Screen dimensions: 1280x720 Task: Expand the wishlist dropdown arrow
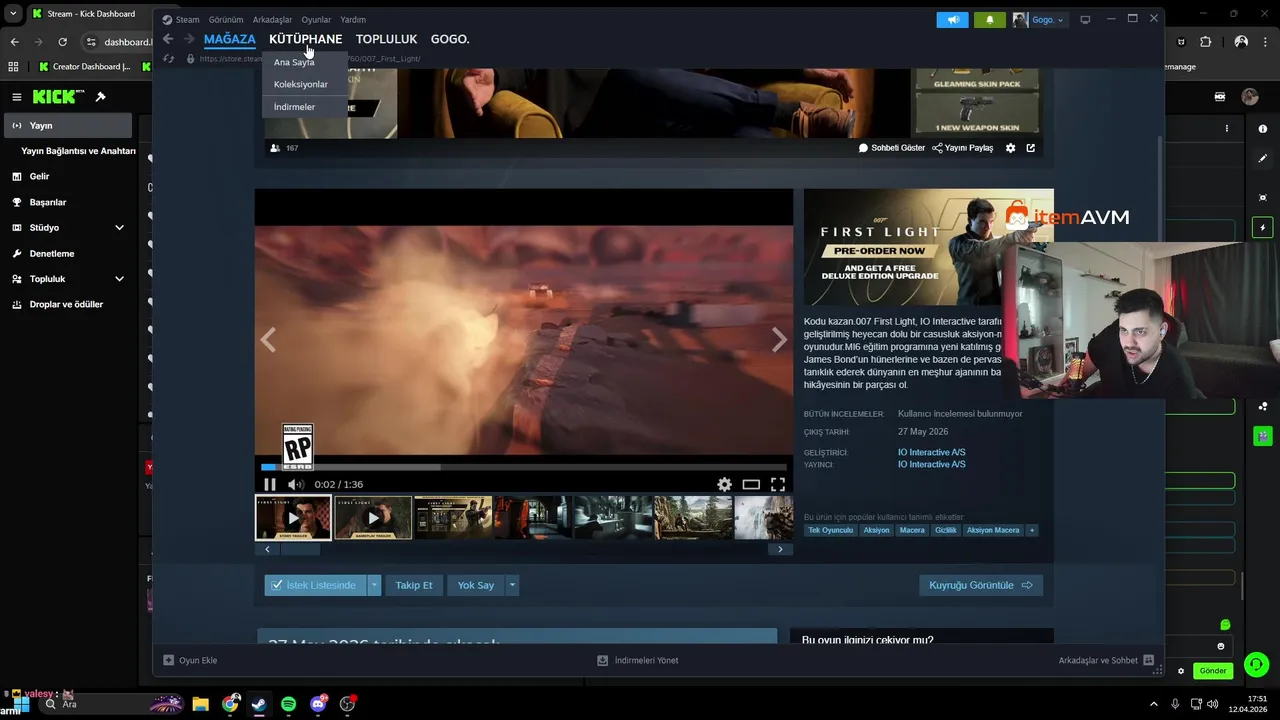pyautogui.click(x=374, y=585)
